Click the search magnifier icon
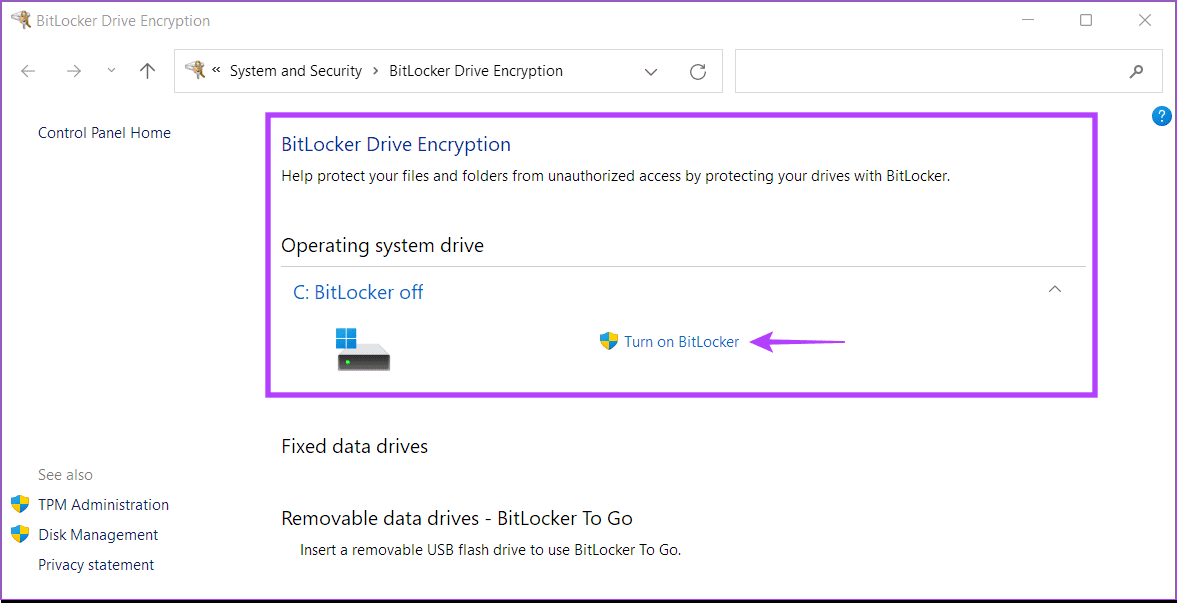The width and height of the screenshot is (1177, 603). pos(1136,71)
